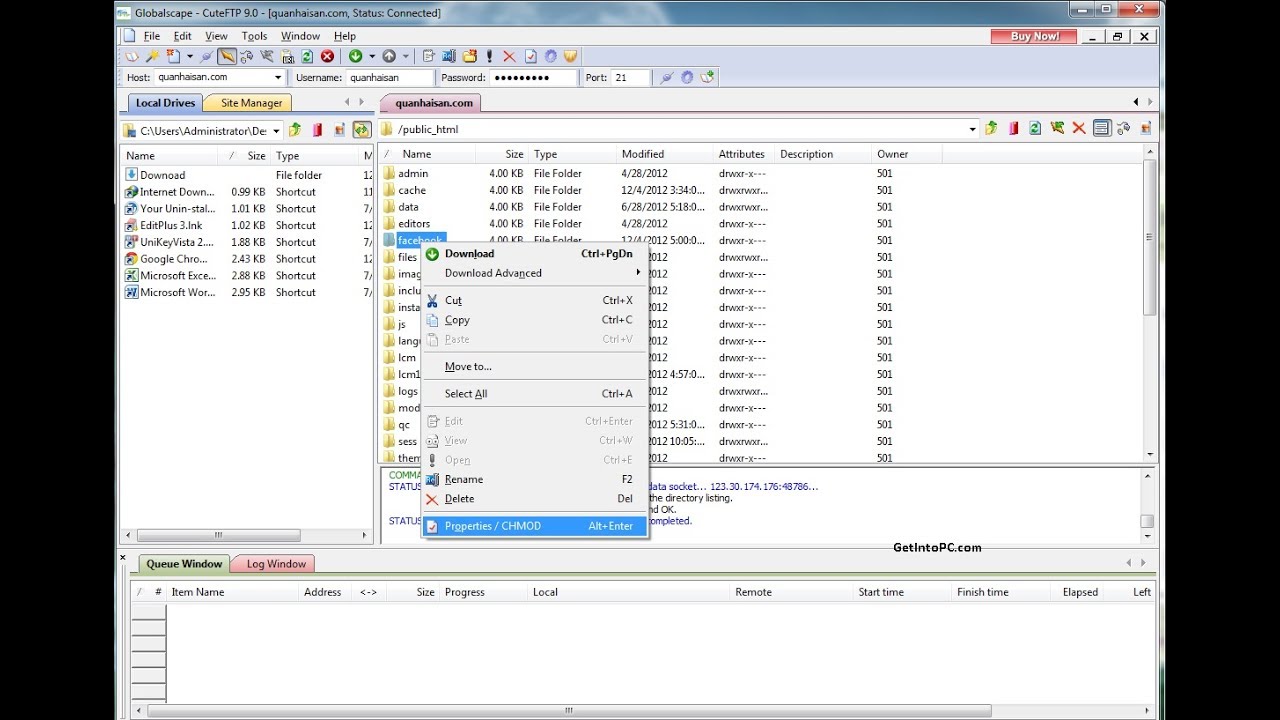Viewport: 1280px width, 720px height.
Task: Expand the /public_html remote path dropdown
Action: coord(972,129)
